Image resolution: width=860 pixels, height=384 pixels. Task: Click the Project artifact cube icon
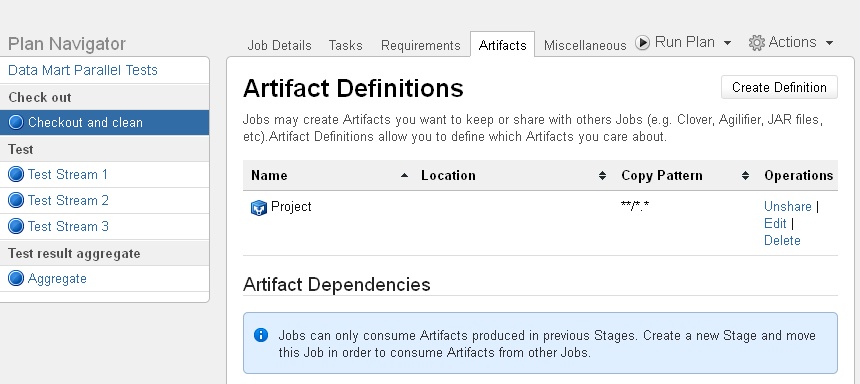(x=258, y=208)
